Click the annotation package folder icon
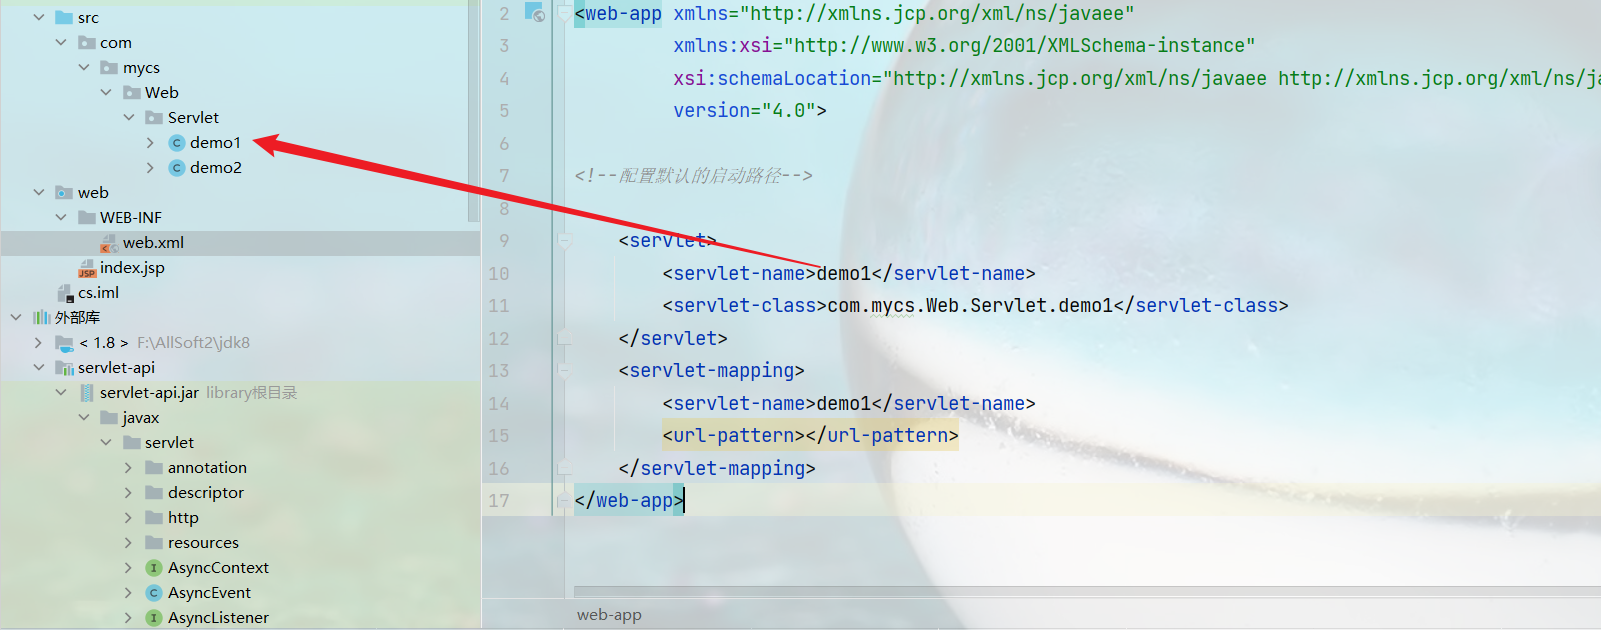1601x630 pixels. [154, 468]
